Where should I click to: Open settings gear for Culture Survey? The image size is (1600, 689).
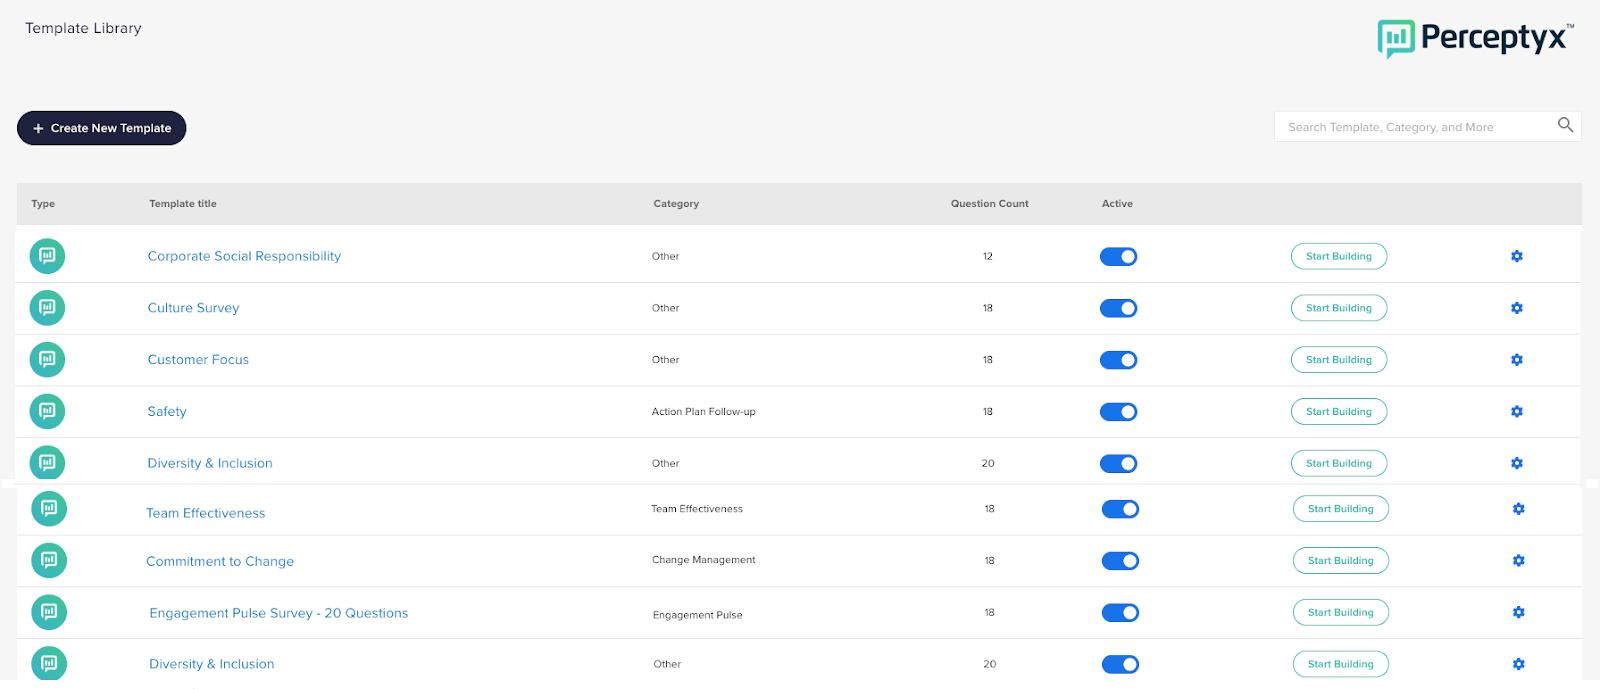click(1517, 308)
